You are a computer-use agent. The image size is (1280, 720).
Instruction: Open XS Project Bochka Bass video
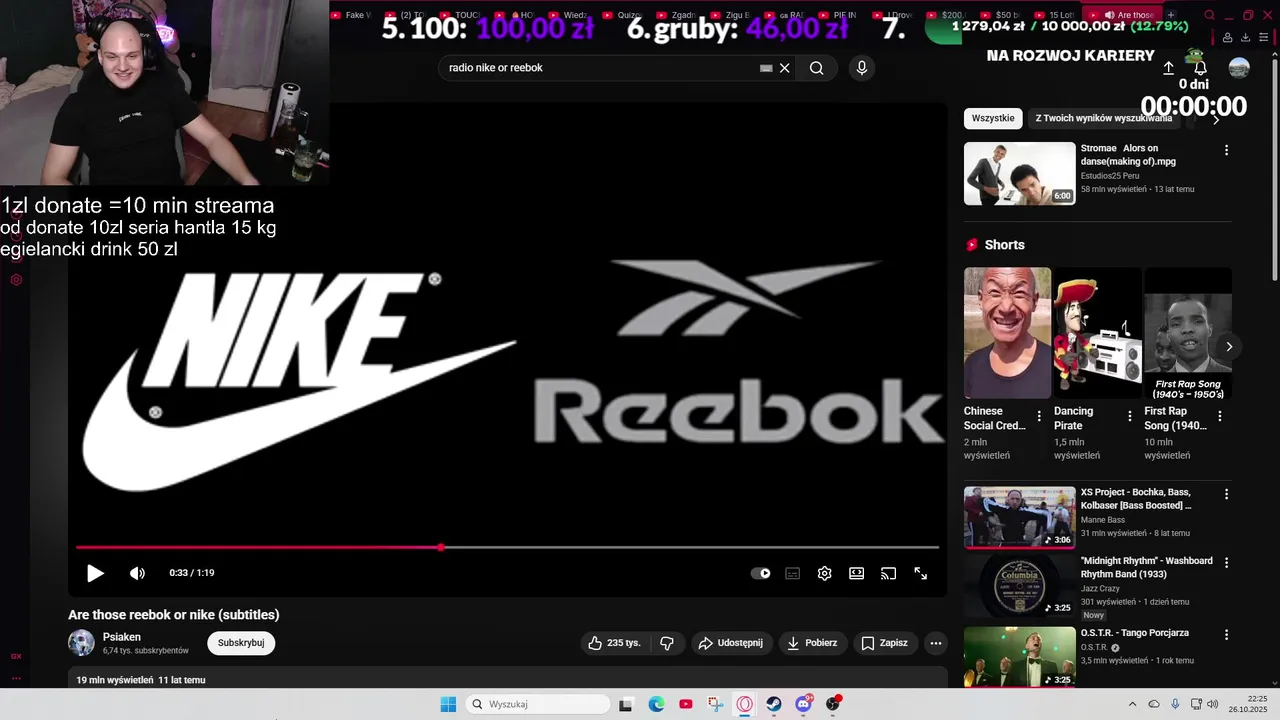[x=1019, y=517]
